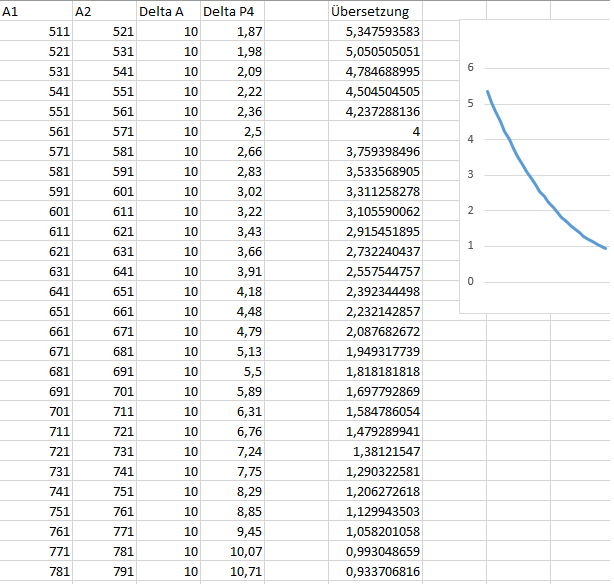The width and height of the screenshot is (614, 584).
Task: Click the A2 cell with 701
Action: tap(105, 391)
